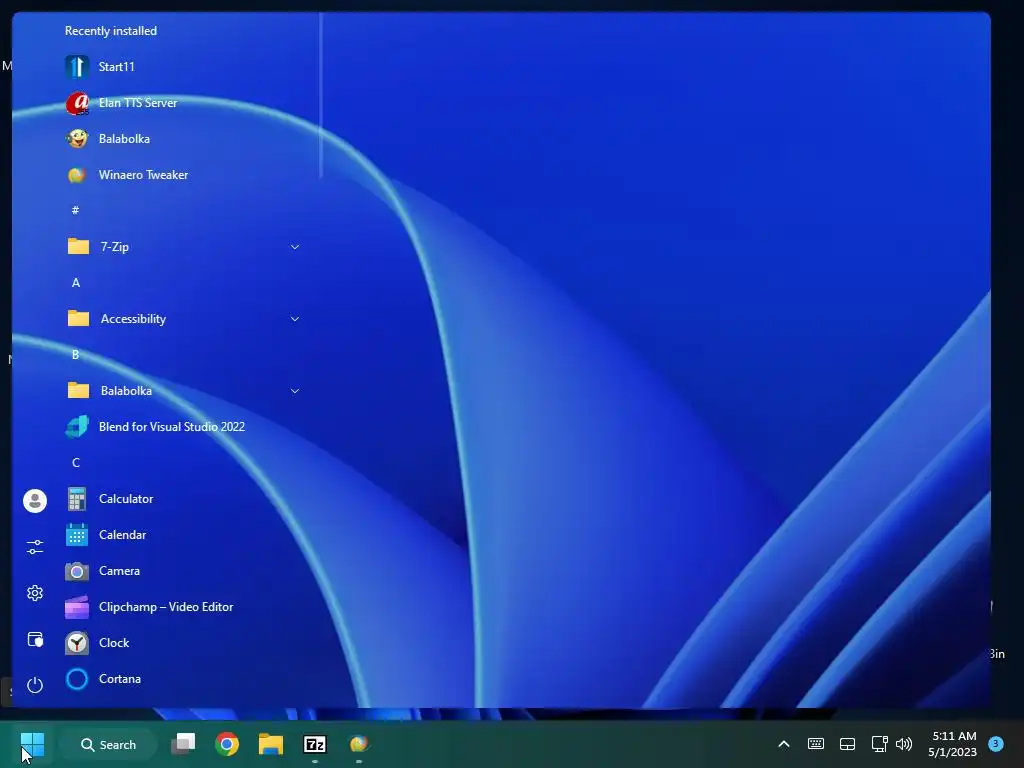Screen dimensions: 1024x768
Task: Click the sidebar icon above the power button
Action: pos(35,639)
